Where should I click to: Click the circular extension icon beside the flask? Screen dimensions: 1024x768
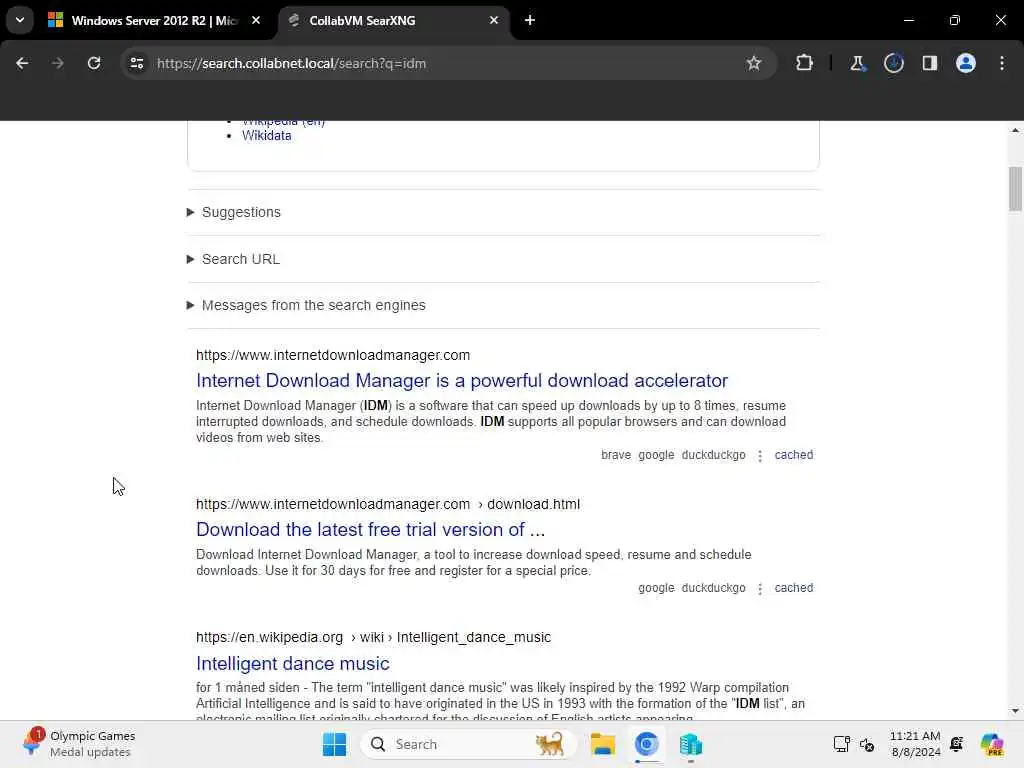(x=893, y=63)
